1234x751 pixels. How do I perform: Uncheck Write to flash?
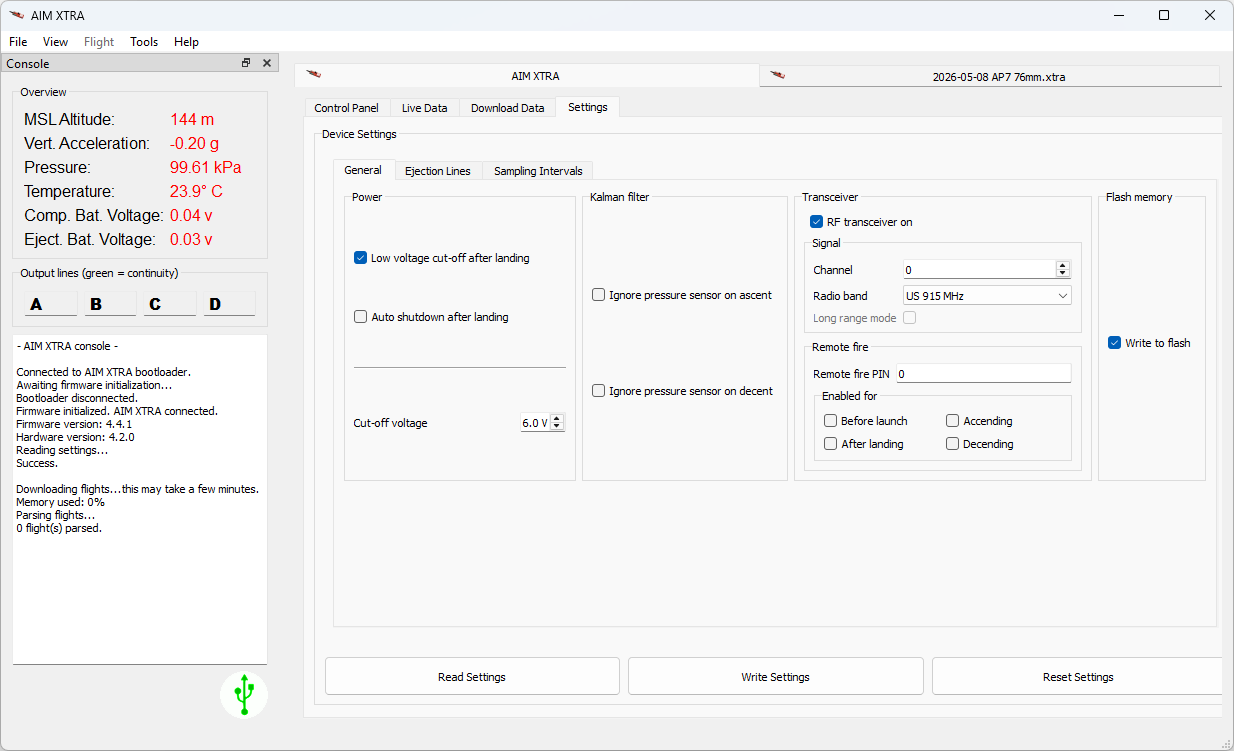point(1114,343)
